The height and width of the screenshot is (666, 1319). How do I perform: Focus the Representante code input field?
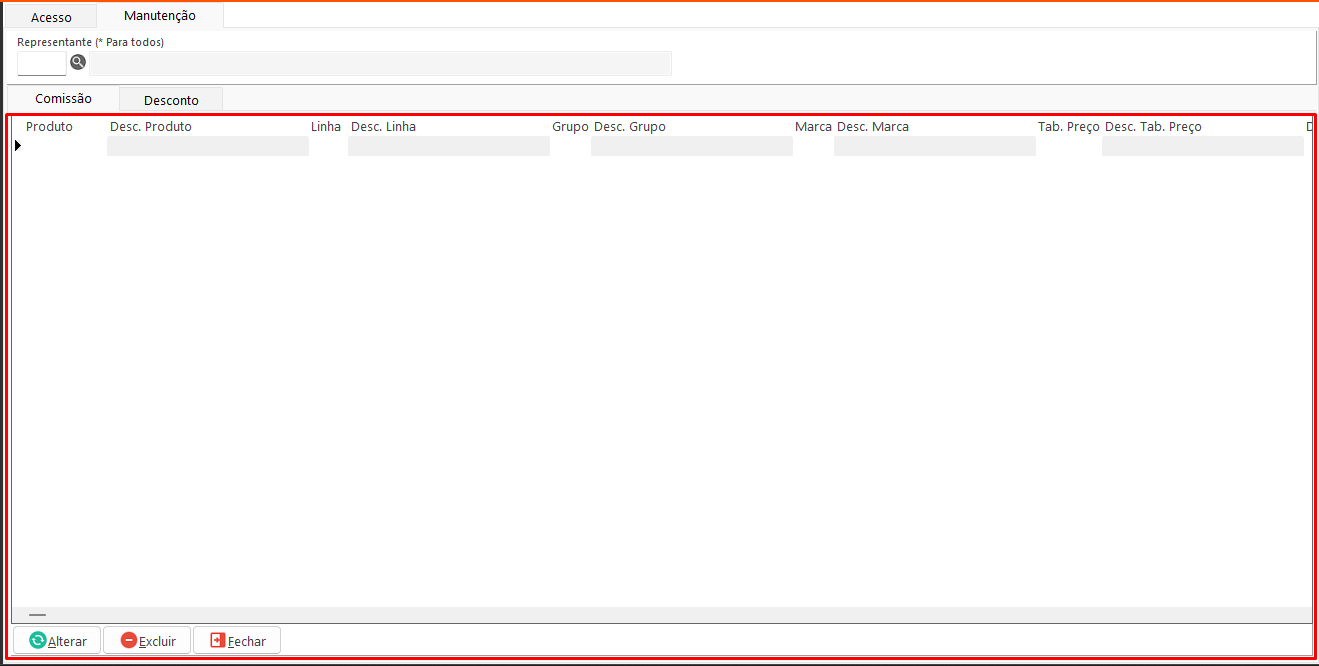point(42,64)
